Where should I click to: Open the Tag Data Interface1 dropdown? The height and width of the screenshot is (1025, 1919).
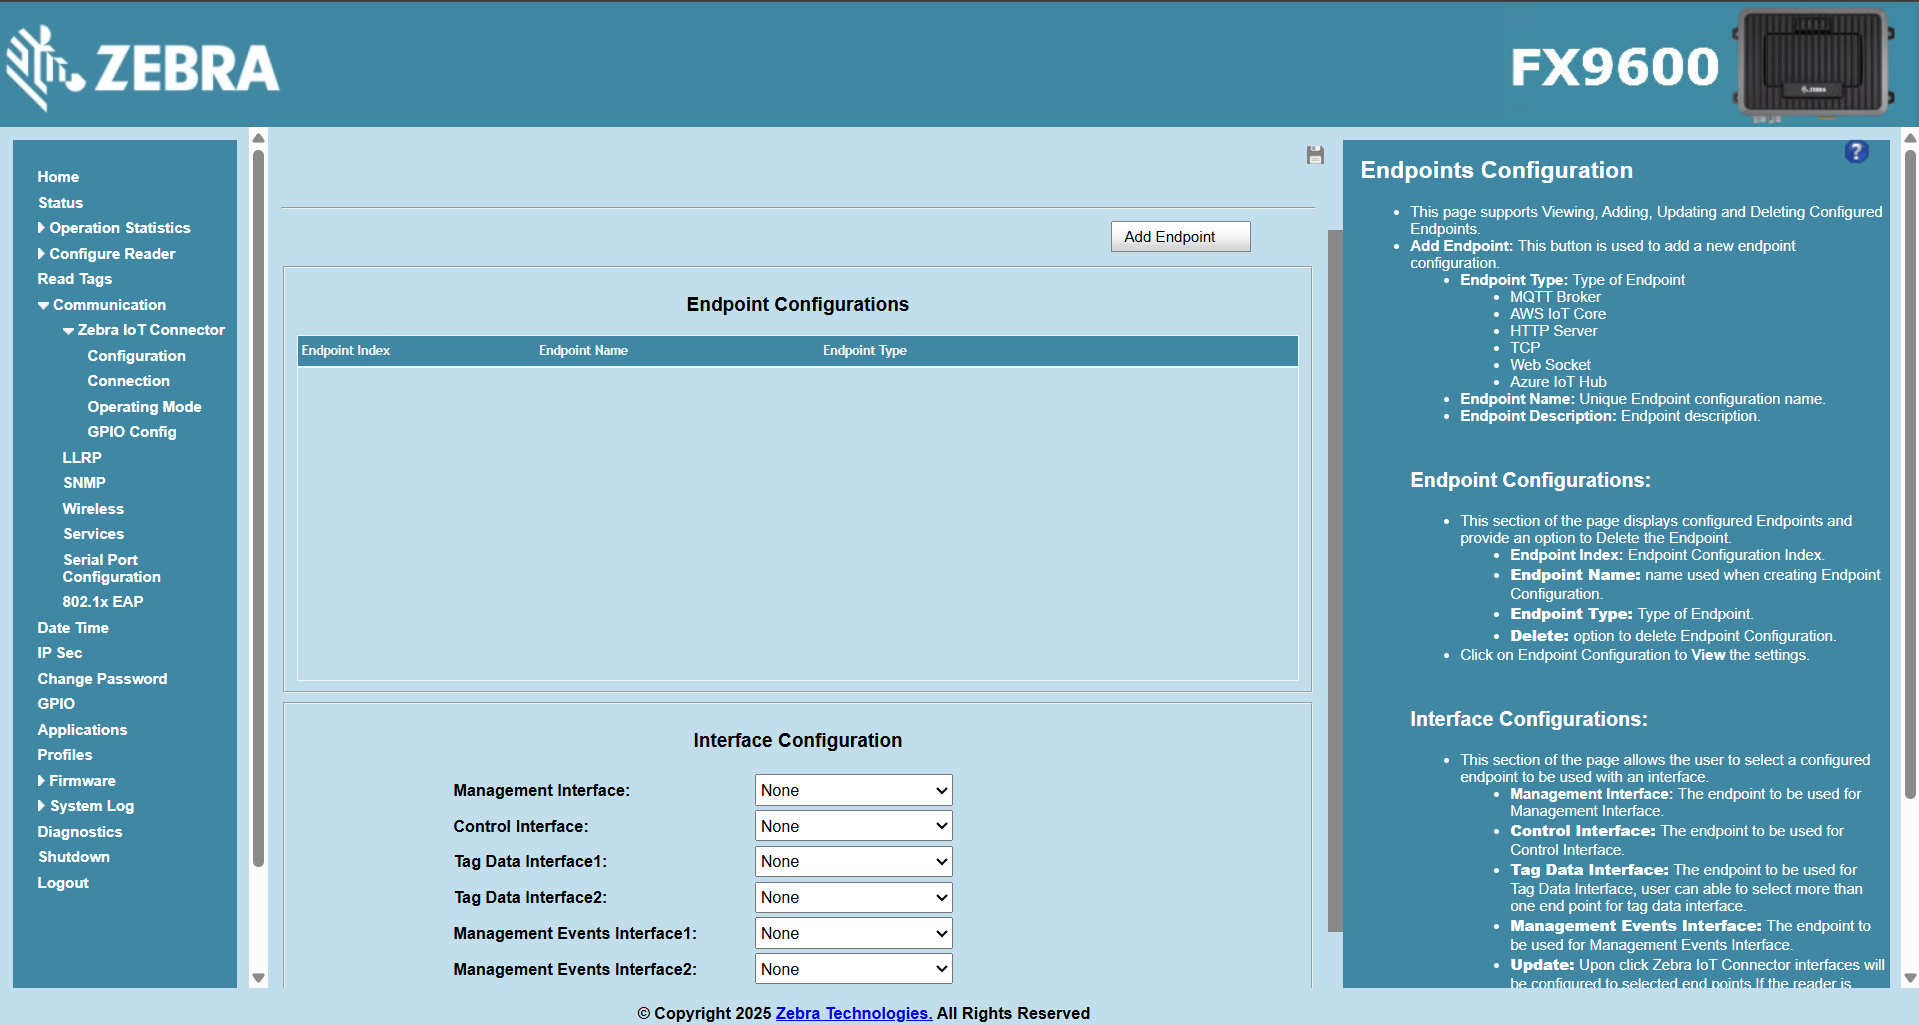coord(853,861)
